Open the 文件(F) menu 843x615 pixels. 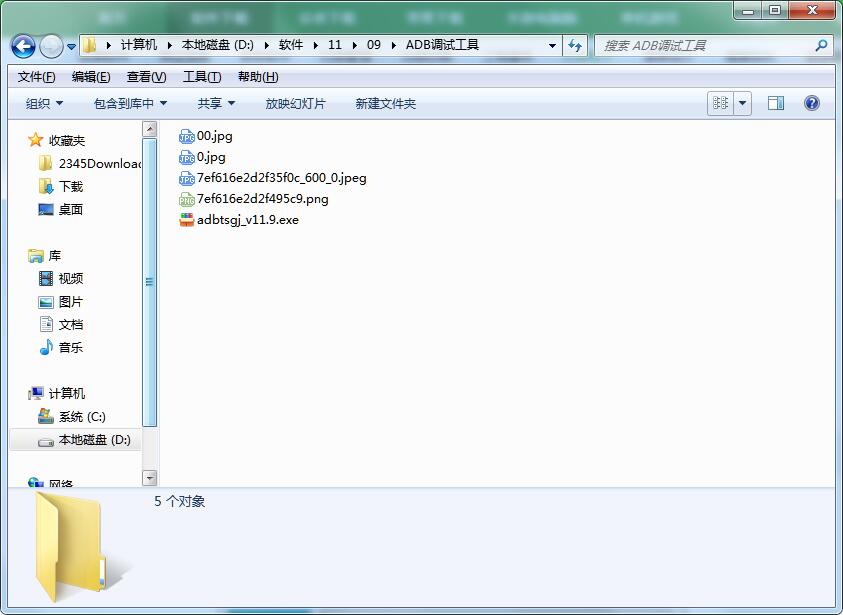[x=36, y=77]
